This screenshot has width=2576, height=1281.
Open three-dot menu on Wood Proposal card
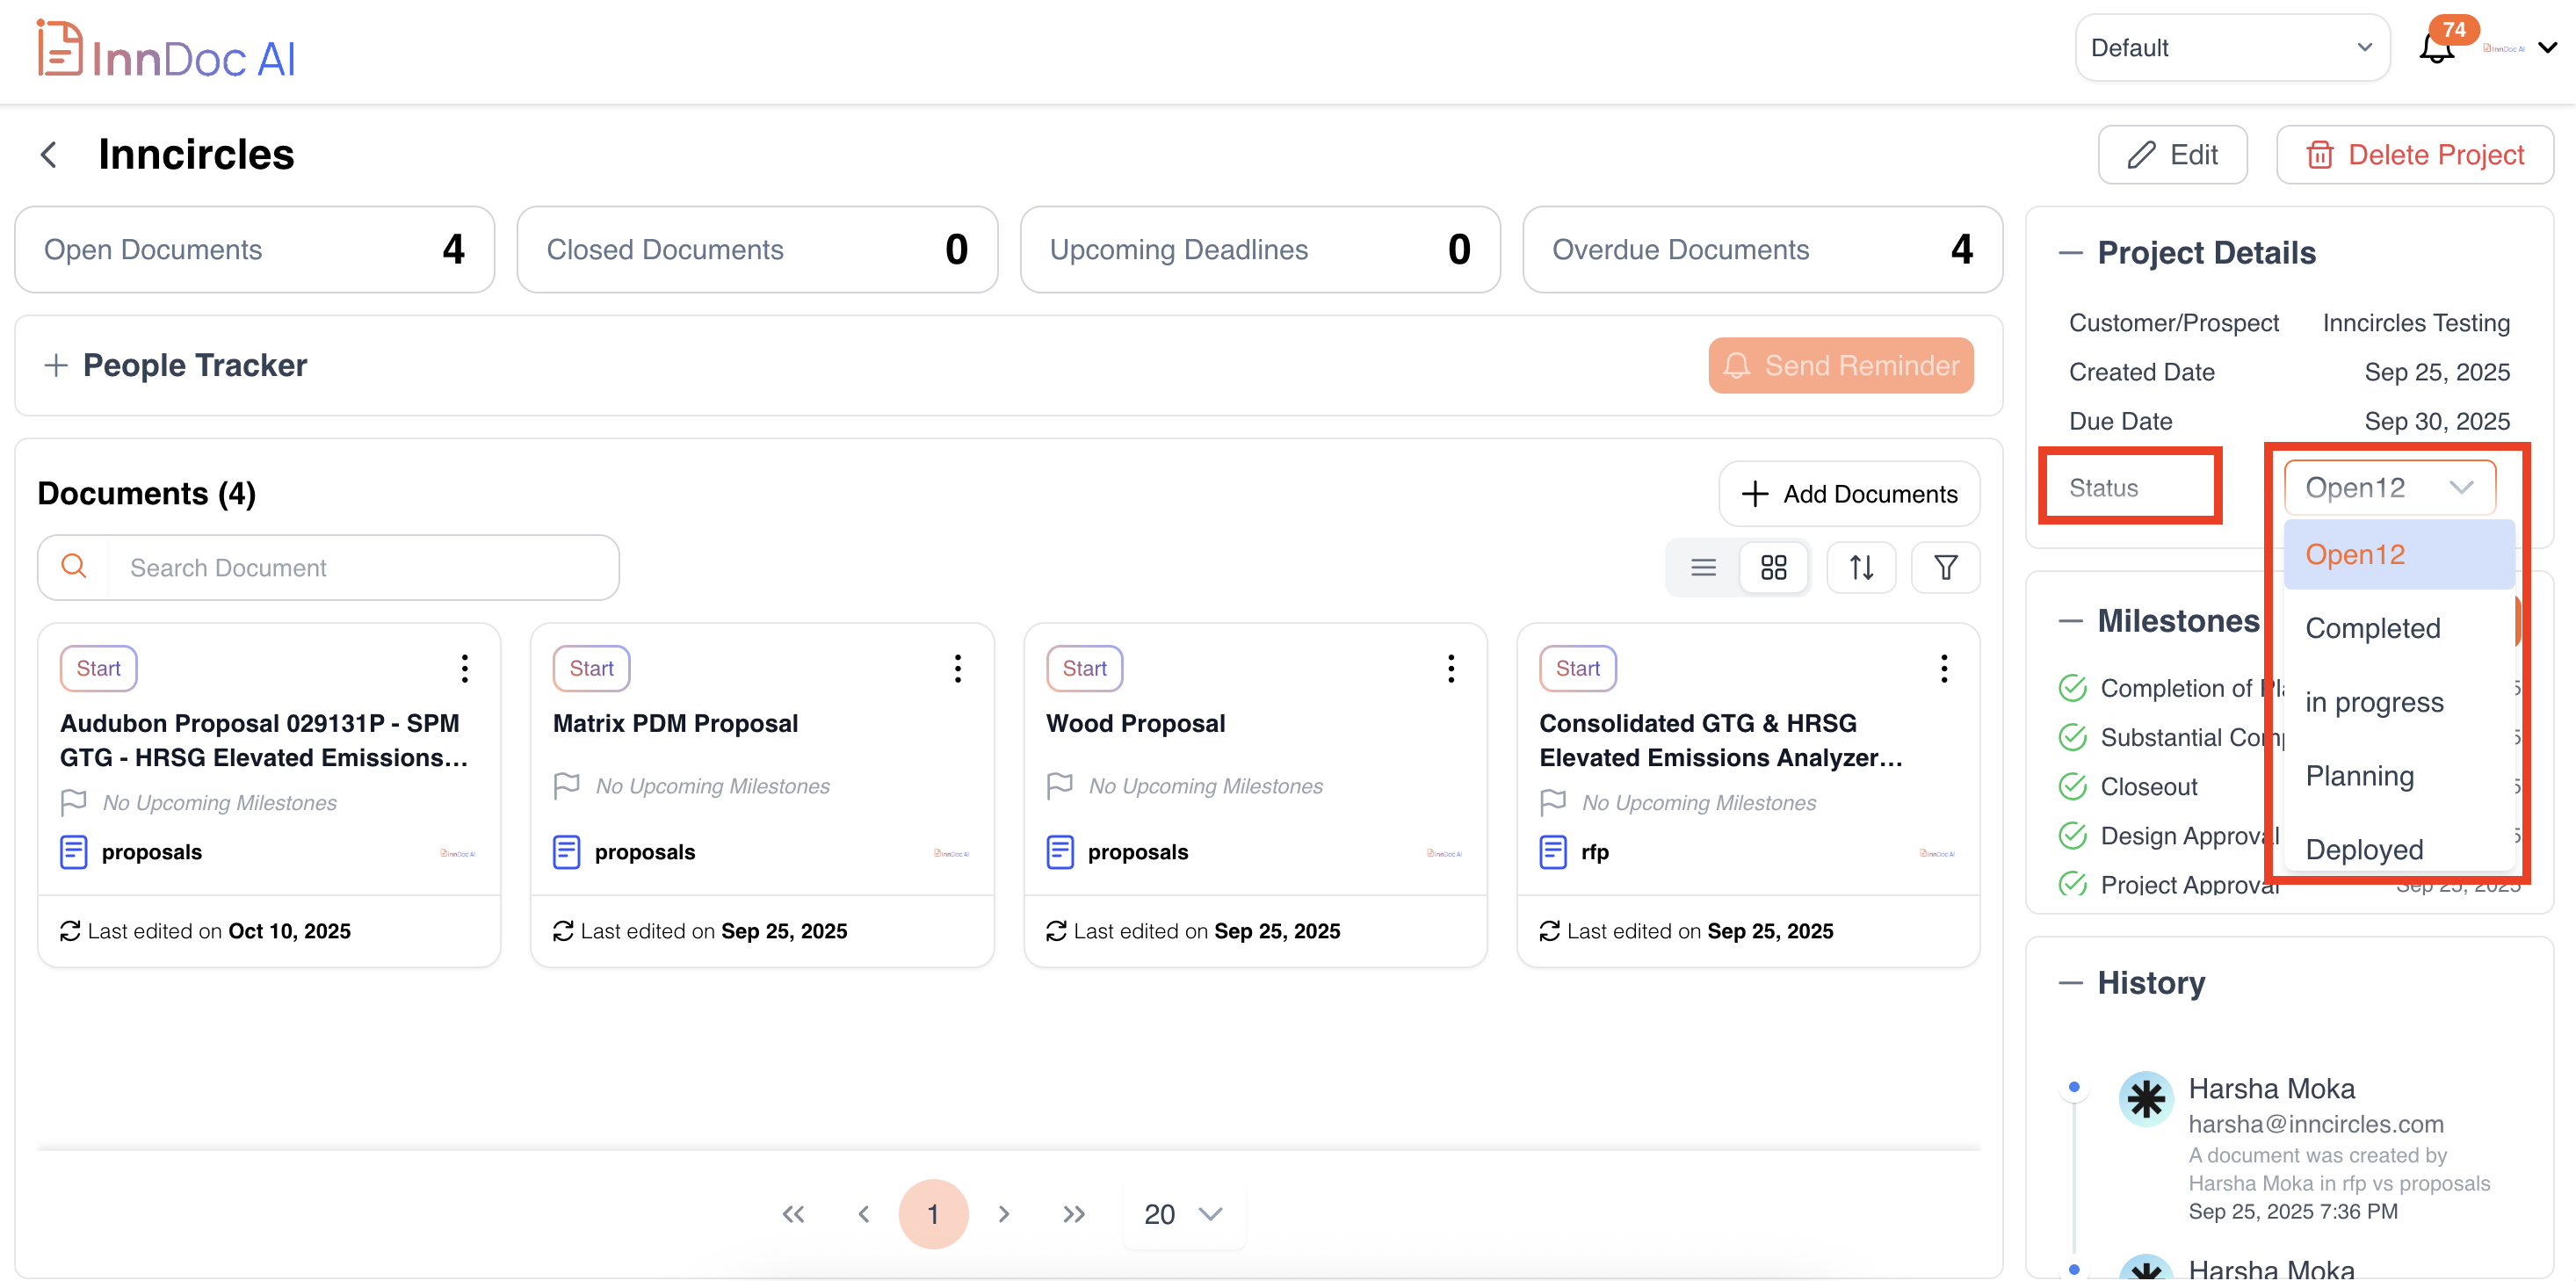point(1450,668)
